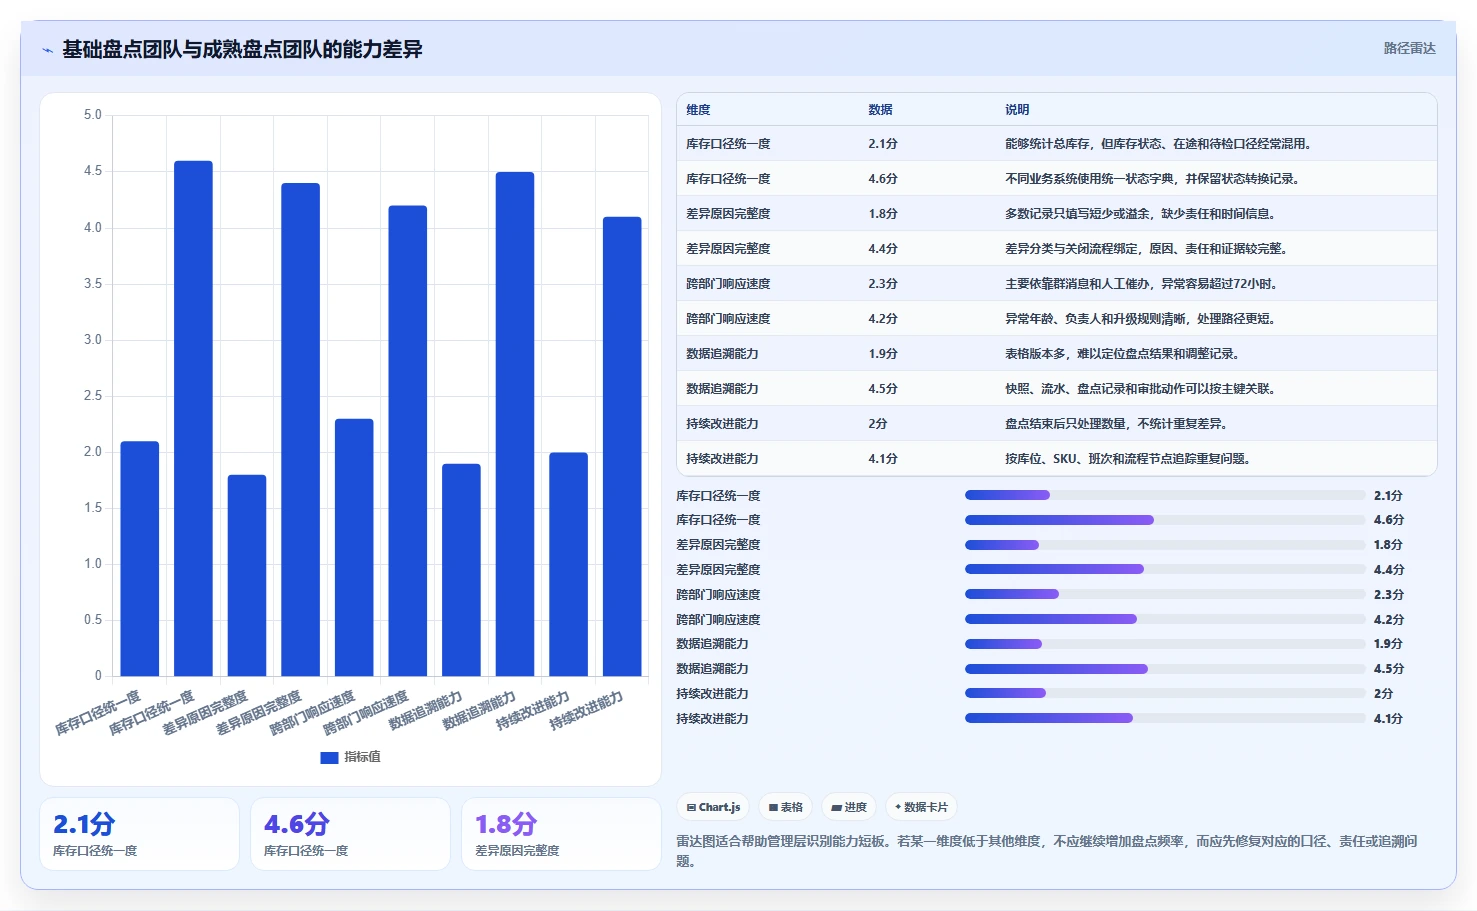Click the chart bar with value 4.4
This screenshot has width=1477, height=911.
coord(300,430)
